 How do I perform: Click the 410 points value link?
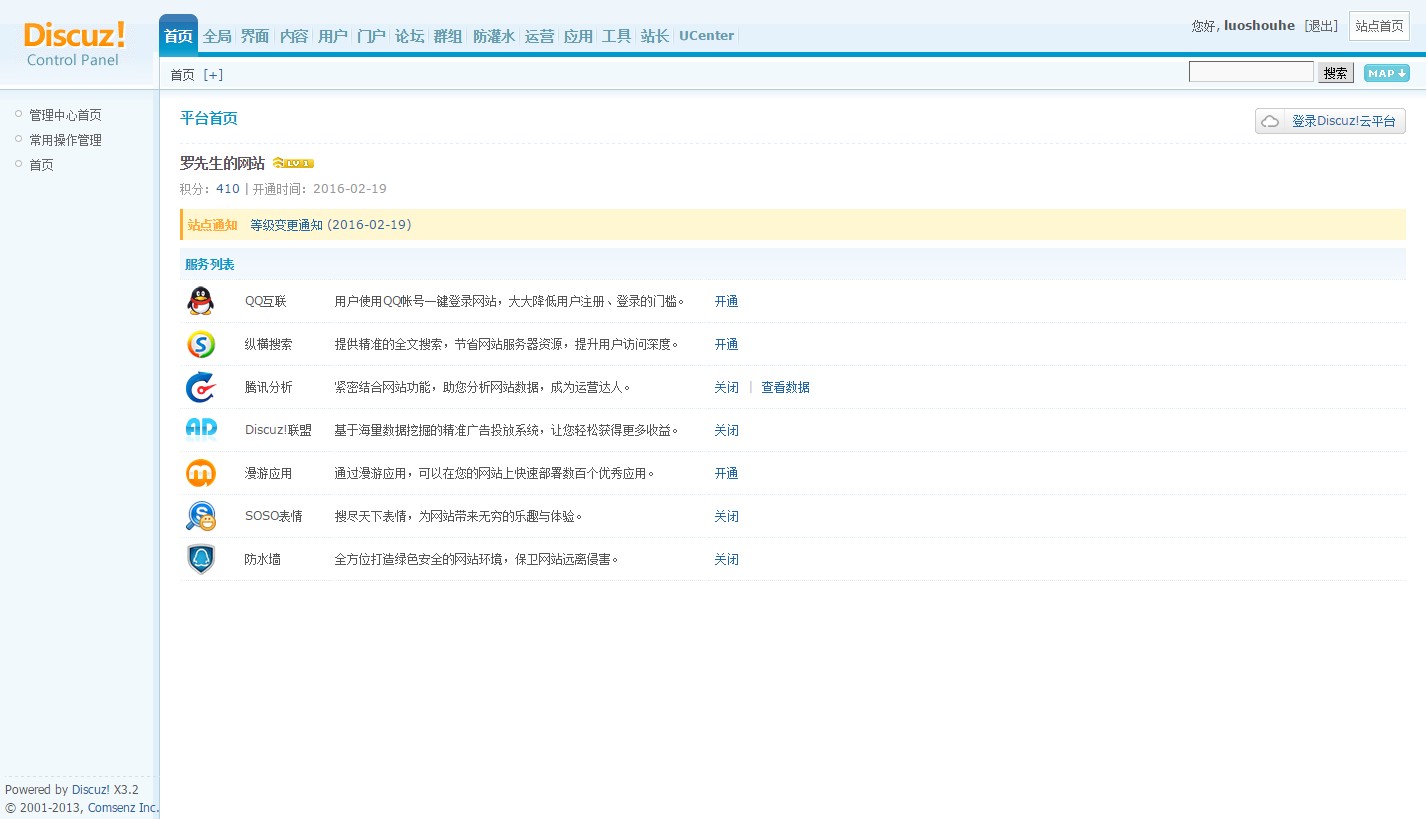[228, 189]
